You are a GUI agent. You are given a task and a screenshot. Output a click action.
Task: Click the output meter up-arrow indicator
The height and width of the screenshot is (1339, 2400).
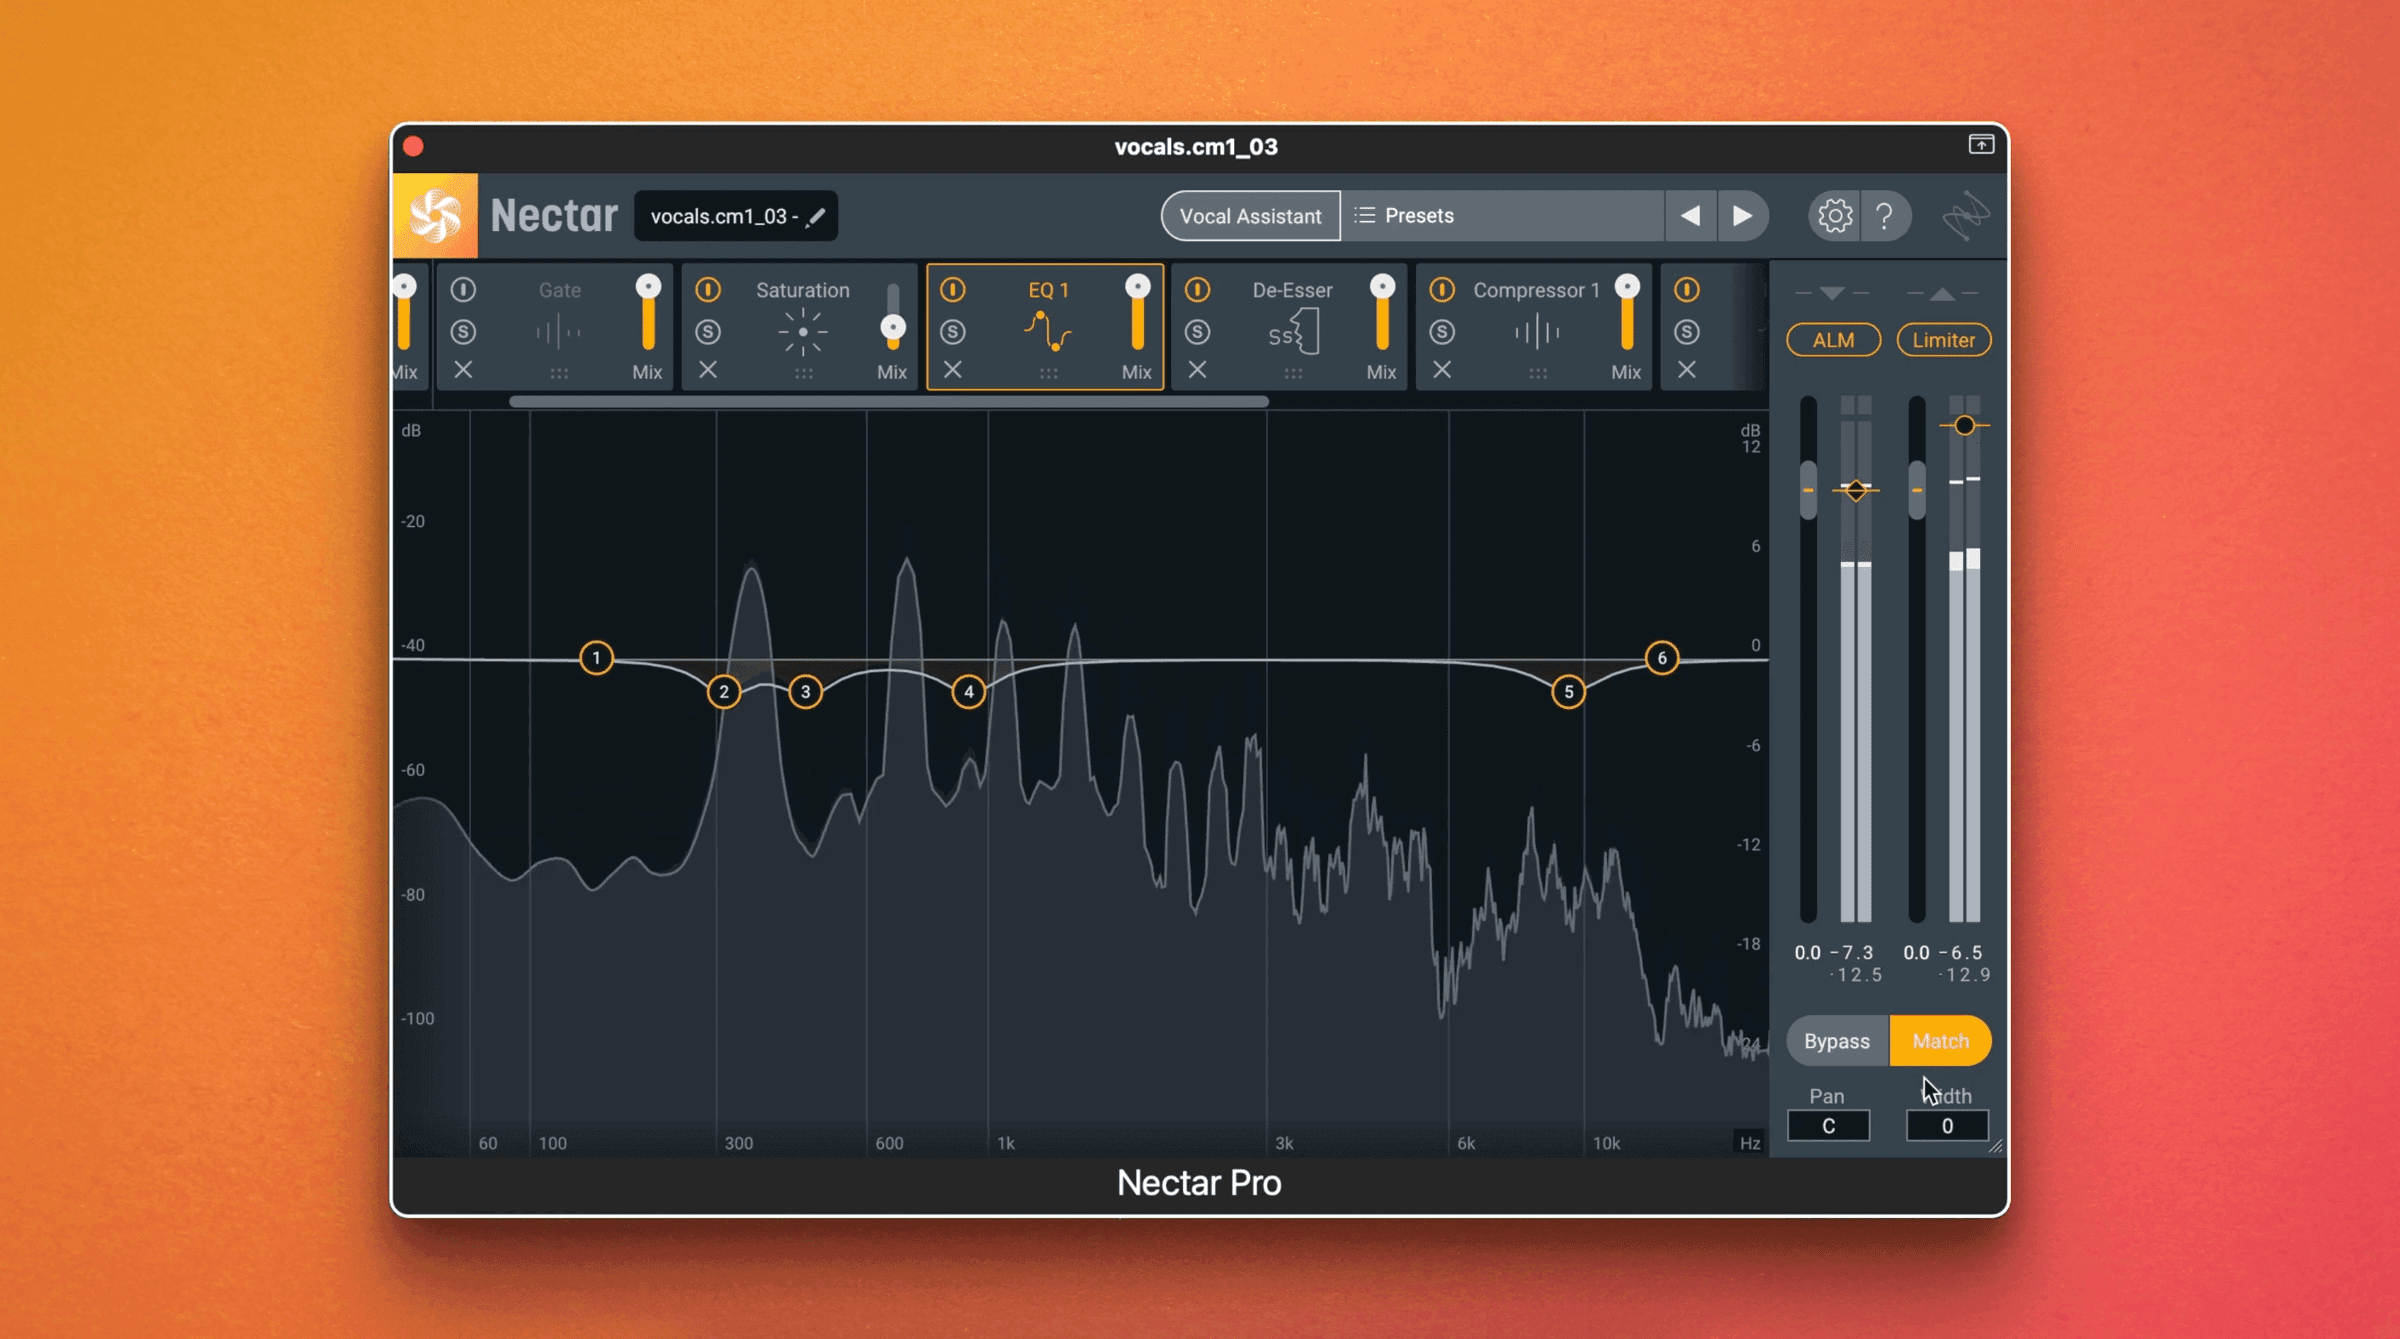1942,293
